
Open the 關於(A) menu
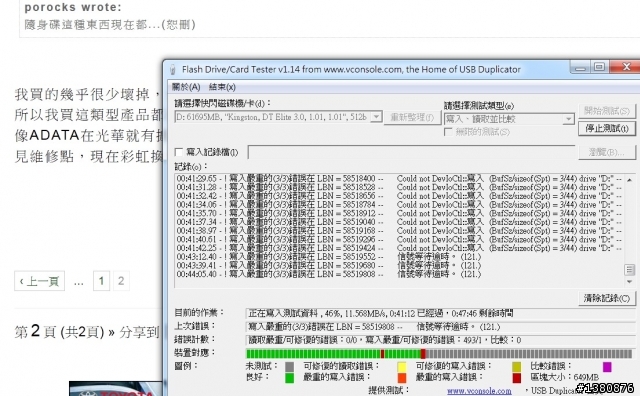[186, 87]
